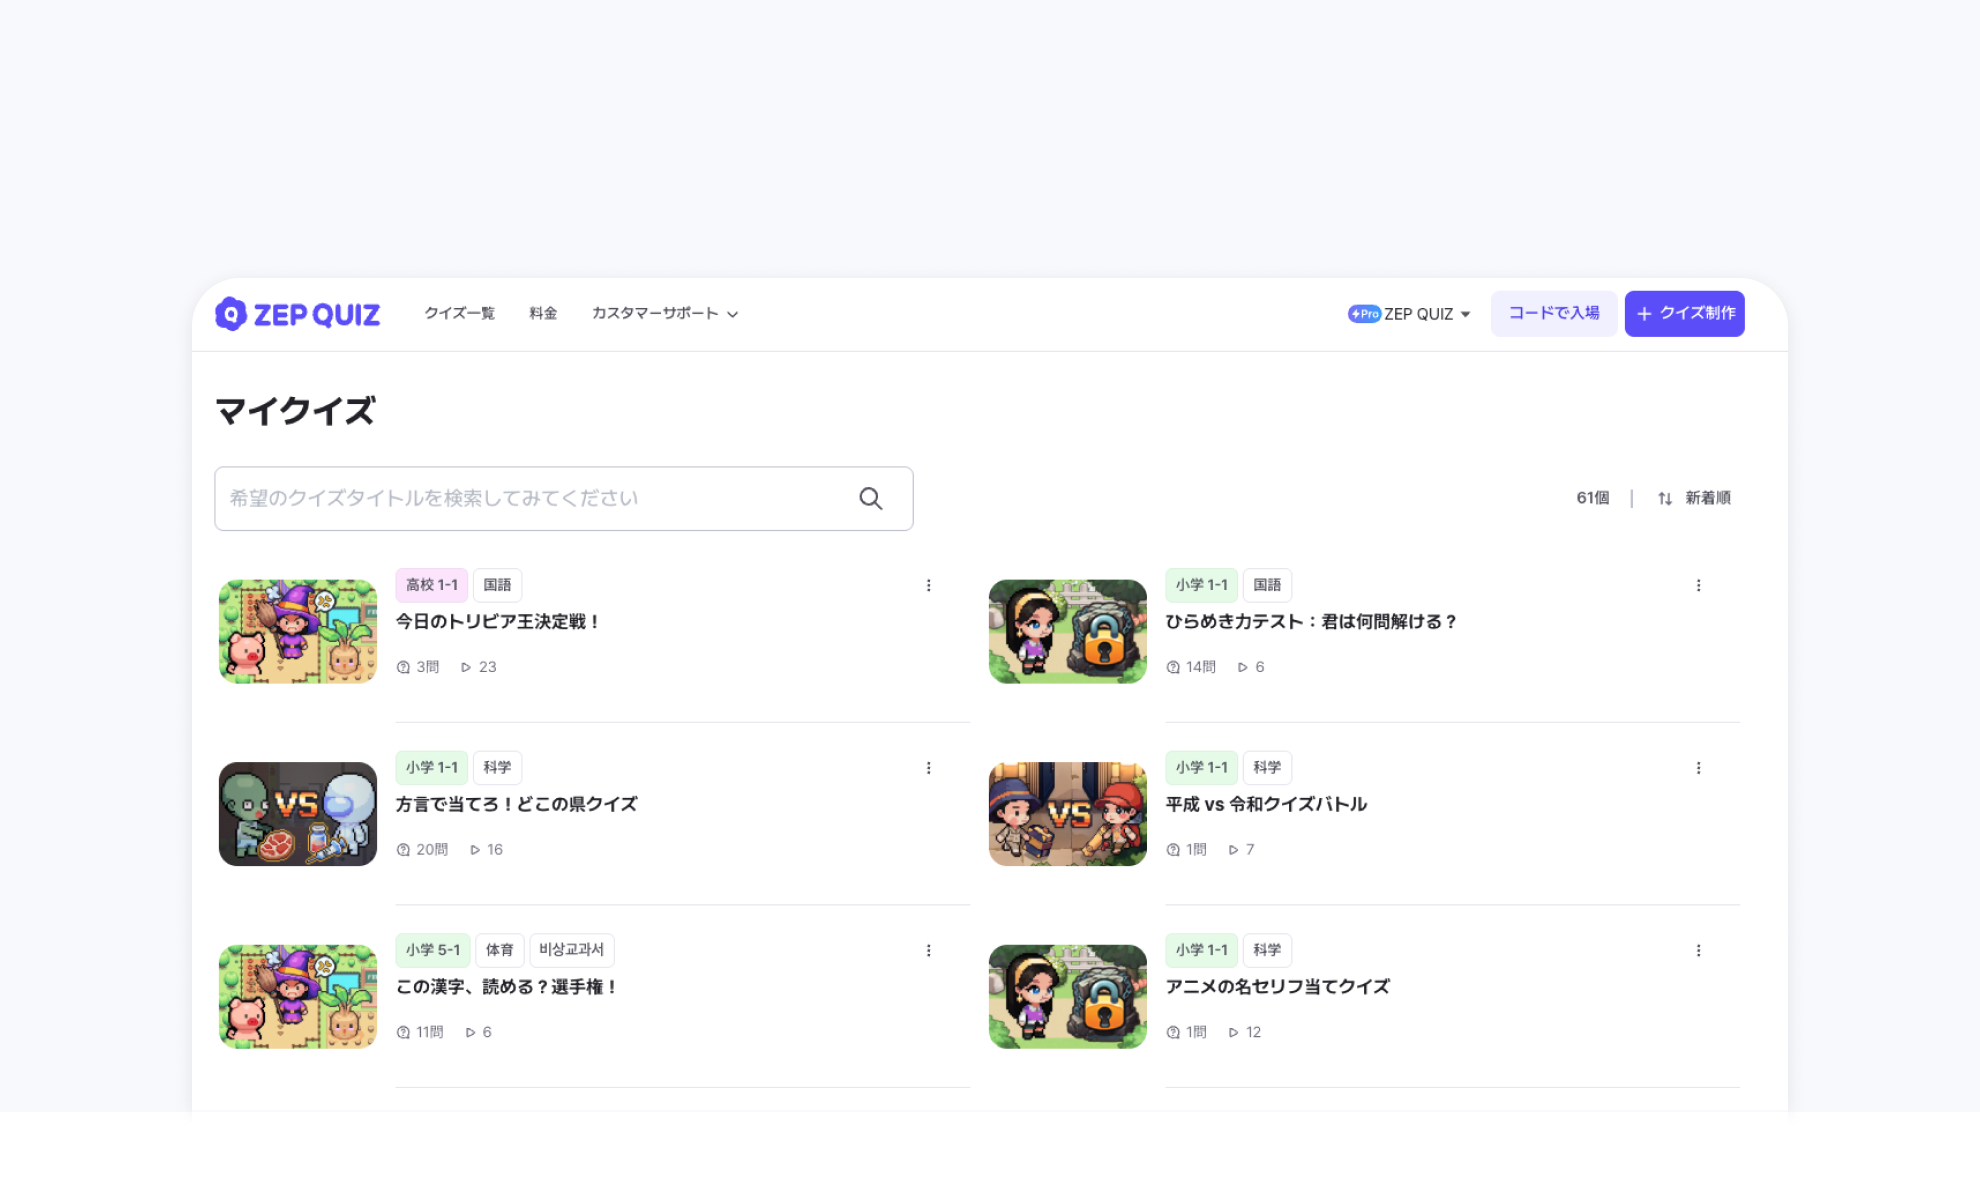Click the 方言で当てろ quiz zombie thumbnail

click(298, 814)
